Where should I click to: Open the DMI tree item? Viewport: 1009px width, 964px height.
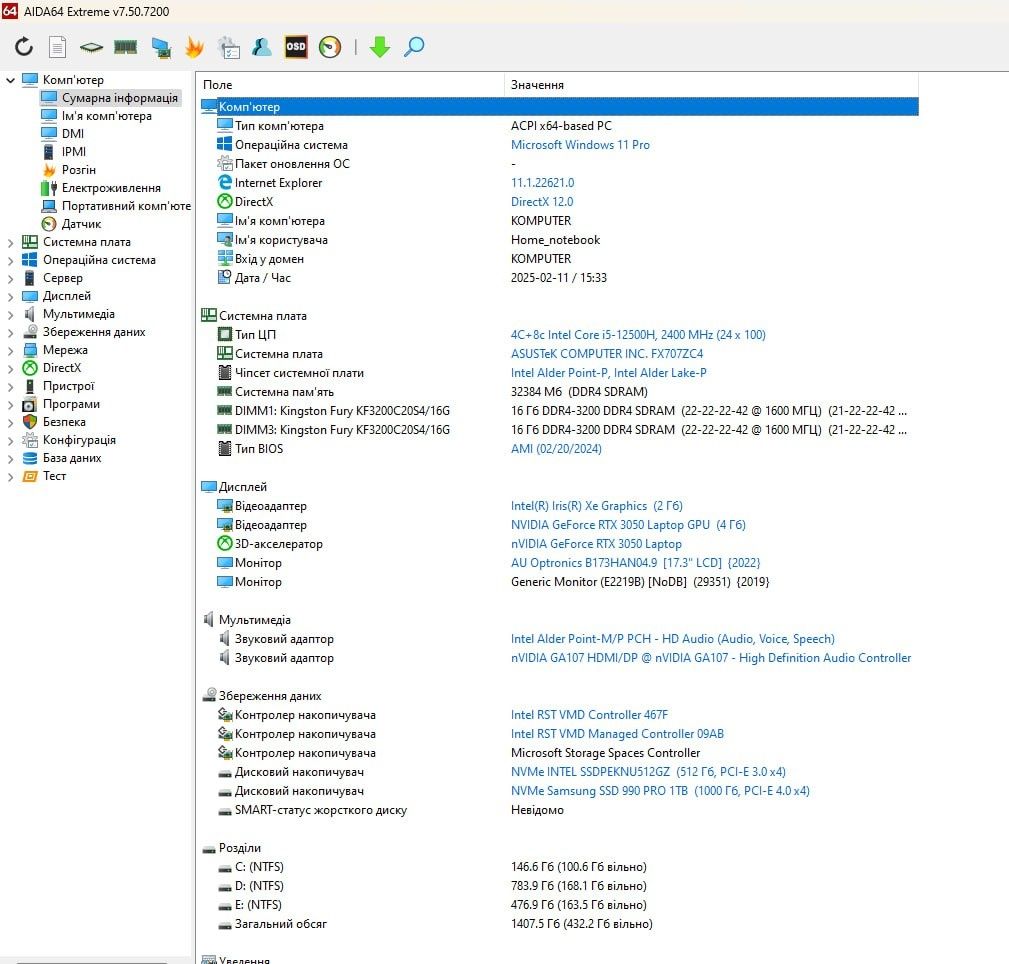point(73,134)
